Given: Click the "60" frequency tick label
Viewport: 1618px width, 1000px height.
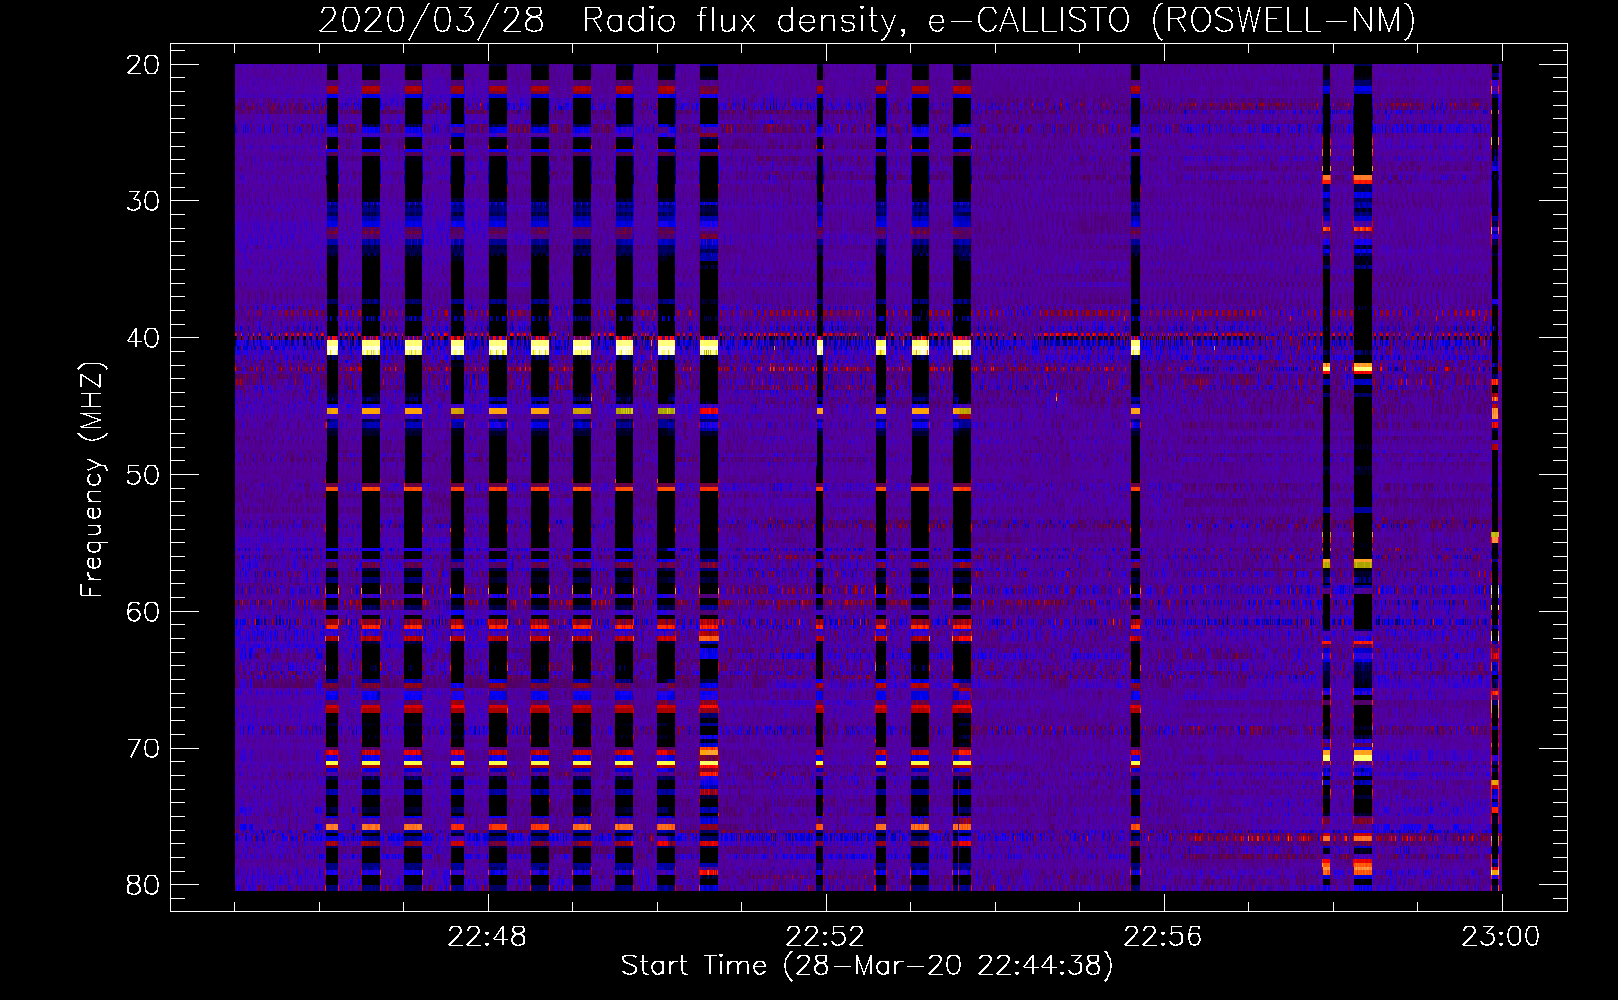Looking at the screenshot, I should tap(143, 612).
